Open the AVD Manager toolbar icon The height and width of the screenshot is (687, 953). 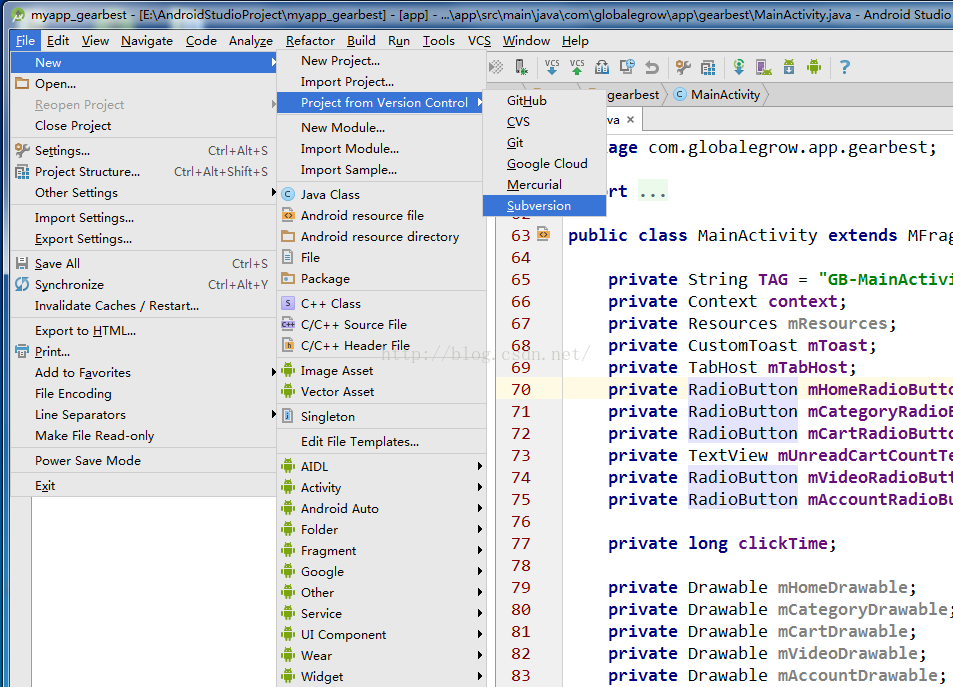tap(763, 67)
